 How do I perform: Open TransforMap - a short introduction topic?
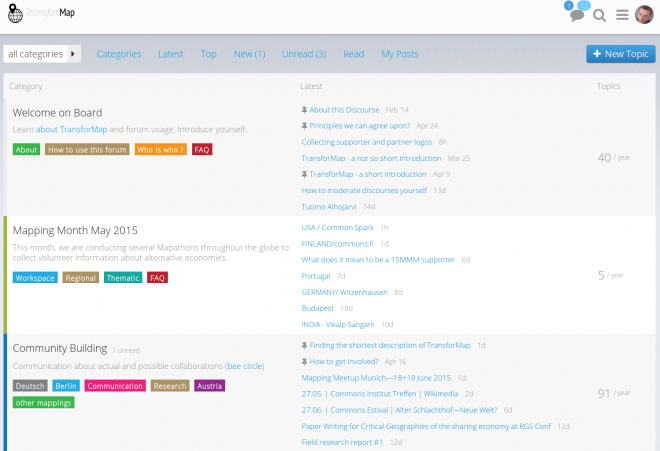coord(368,174)
